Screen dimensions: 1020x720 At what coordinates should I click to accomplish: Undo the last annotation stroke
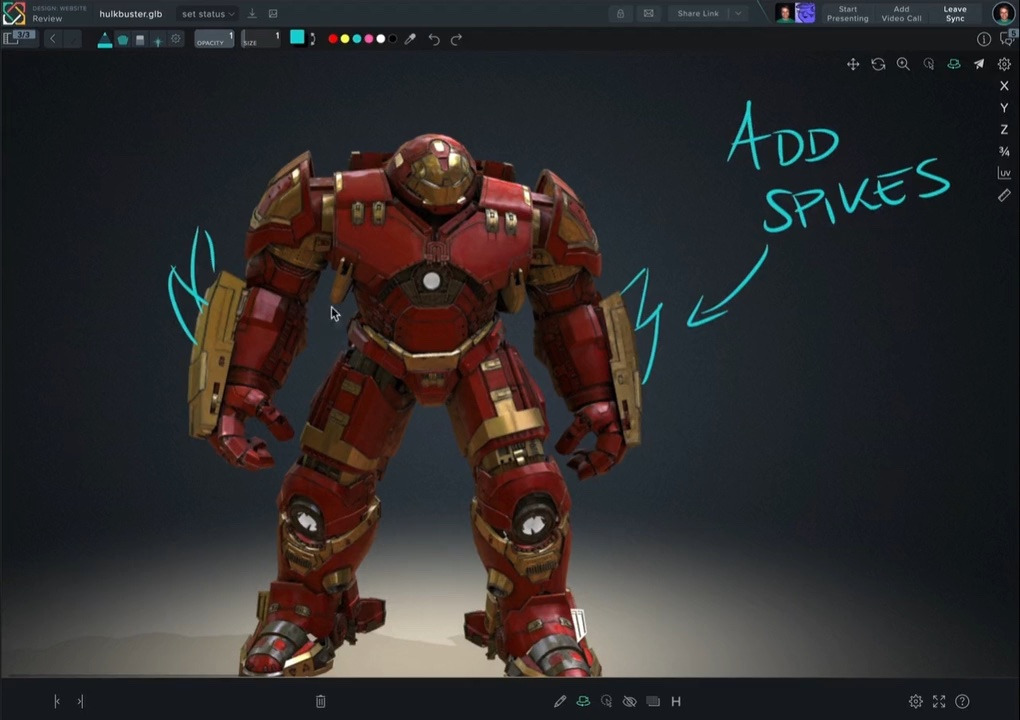click(435, 39)
